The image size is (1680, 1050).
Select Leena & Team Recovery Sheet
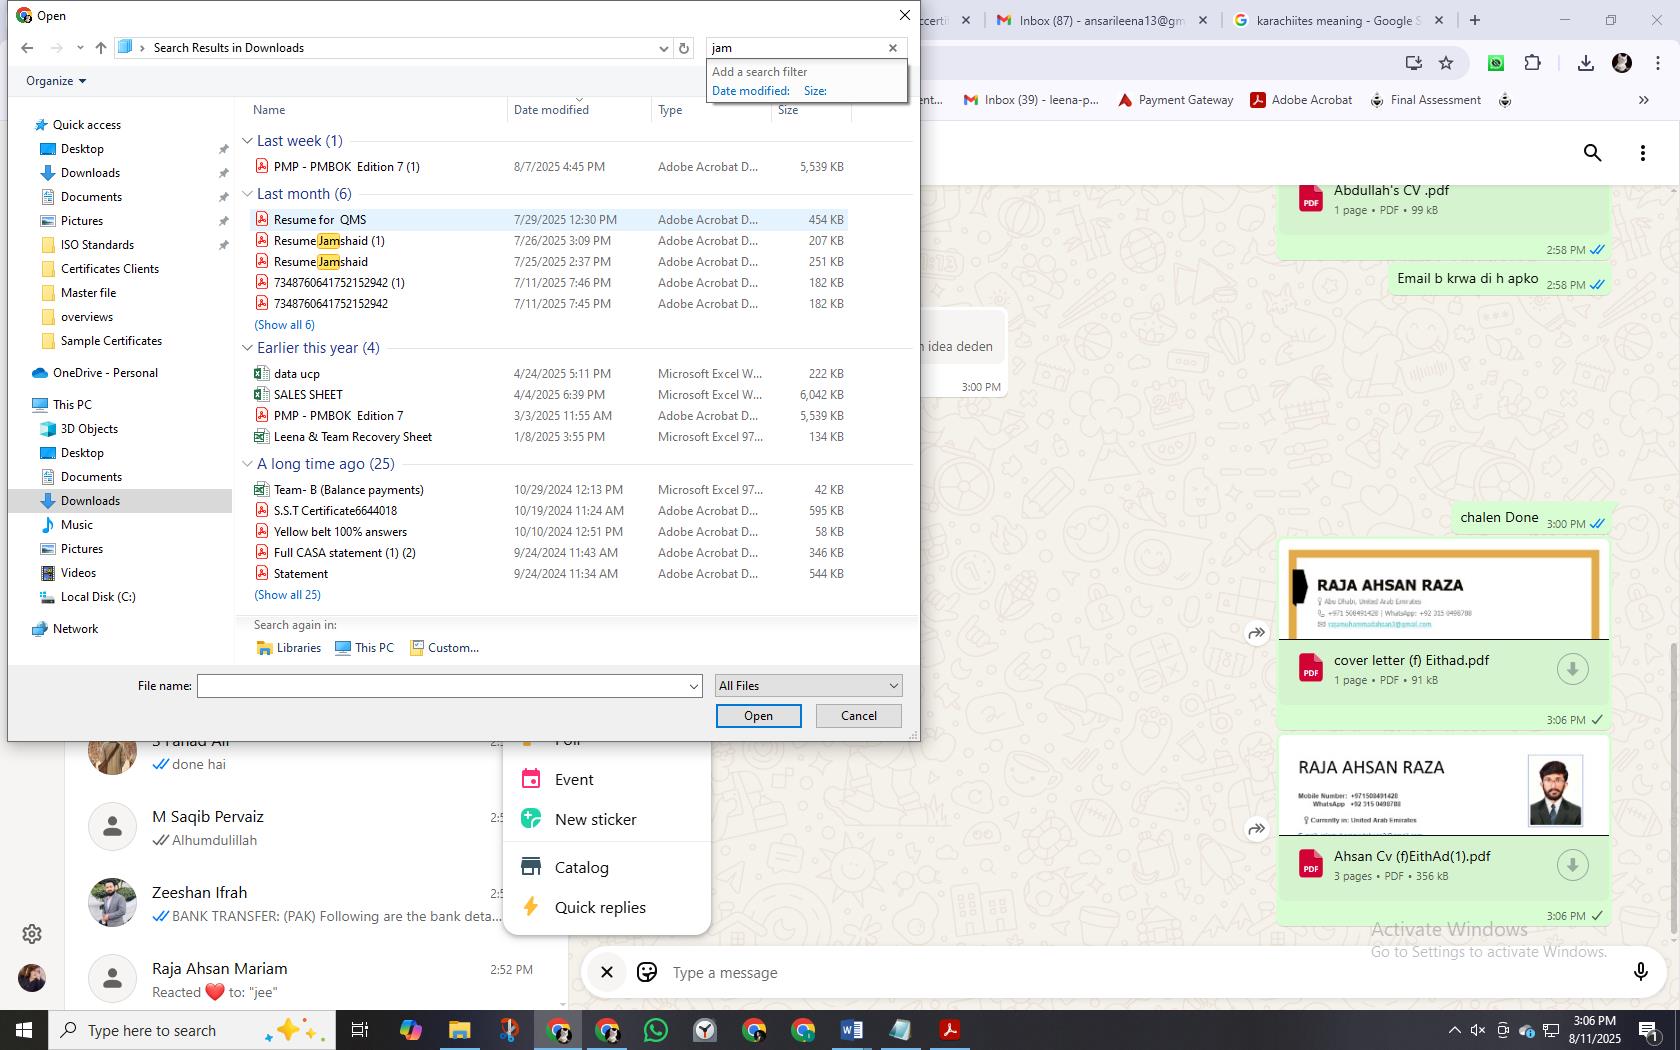(x=352, y=437)
